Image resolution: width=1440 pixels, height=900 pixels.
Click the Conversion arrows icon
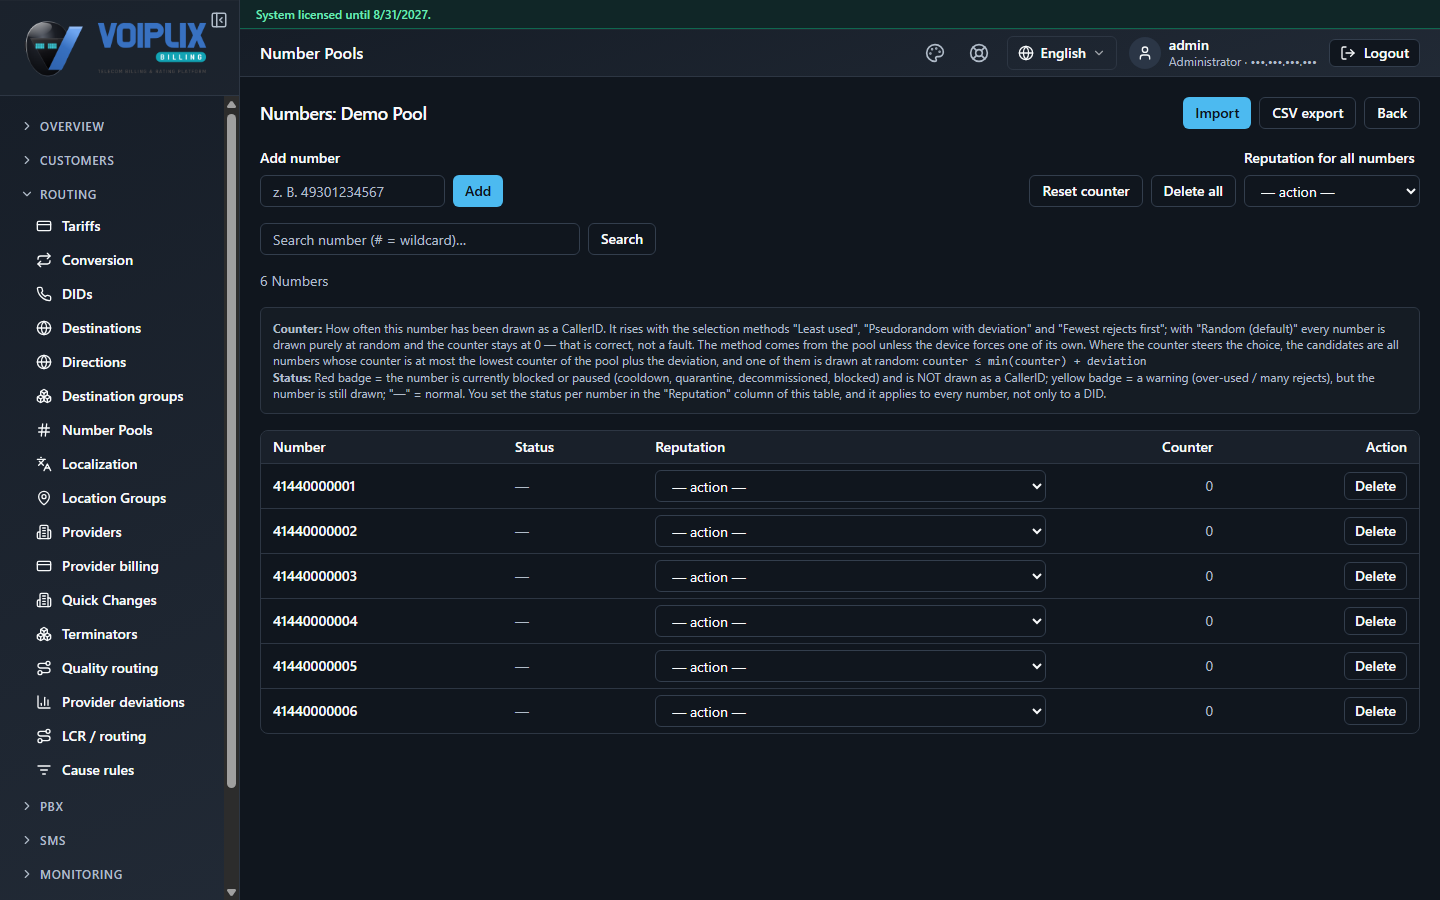tap(44, 260)
